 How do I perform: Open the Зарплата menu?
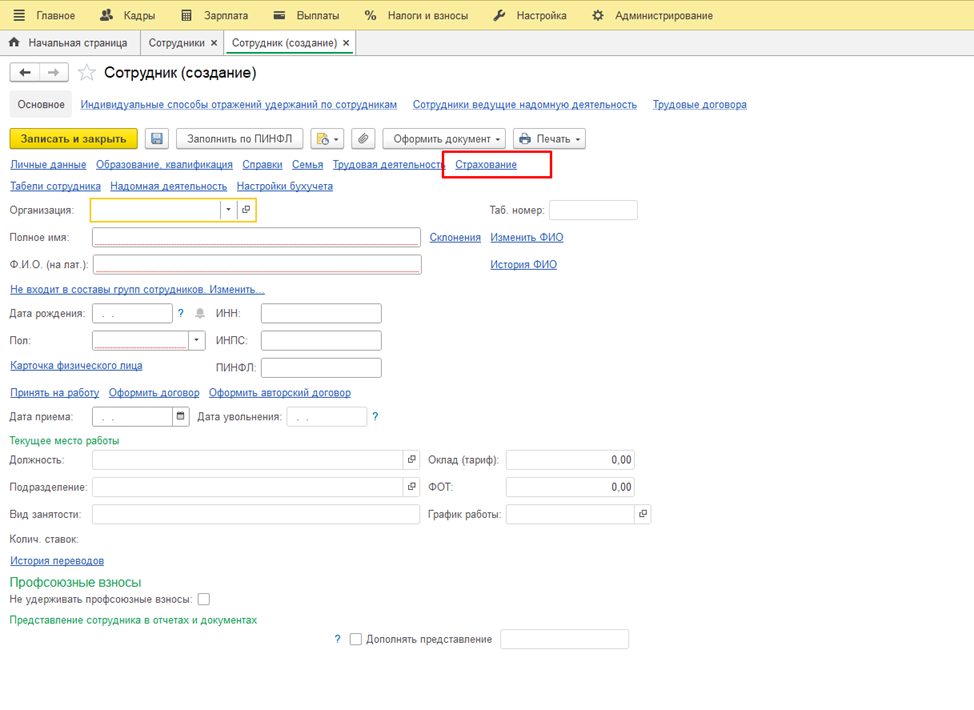(x=214, y=16)
